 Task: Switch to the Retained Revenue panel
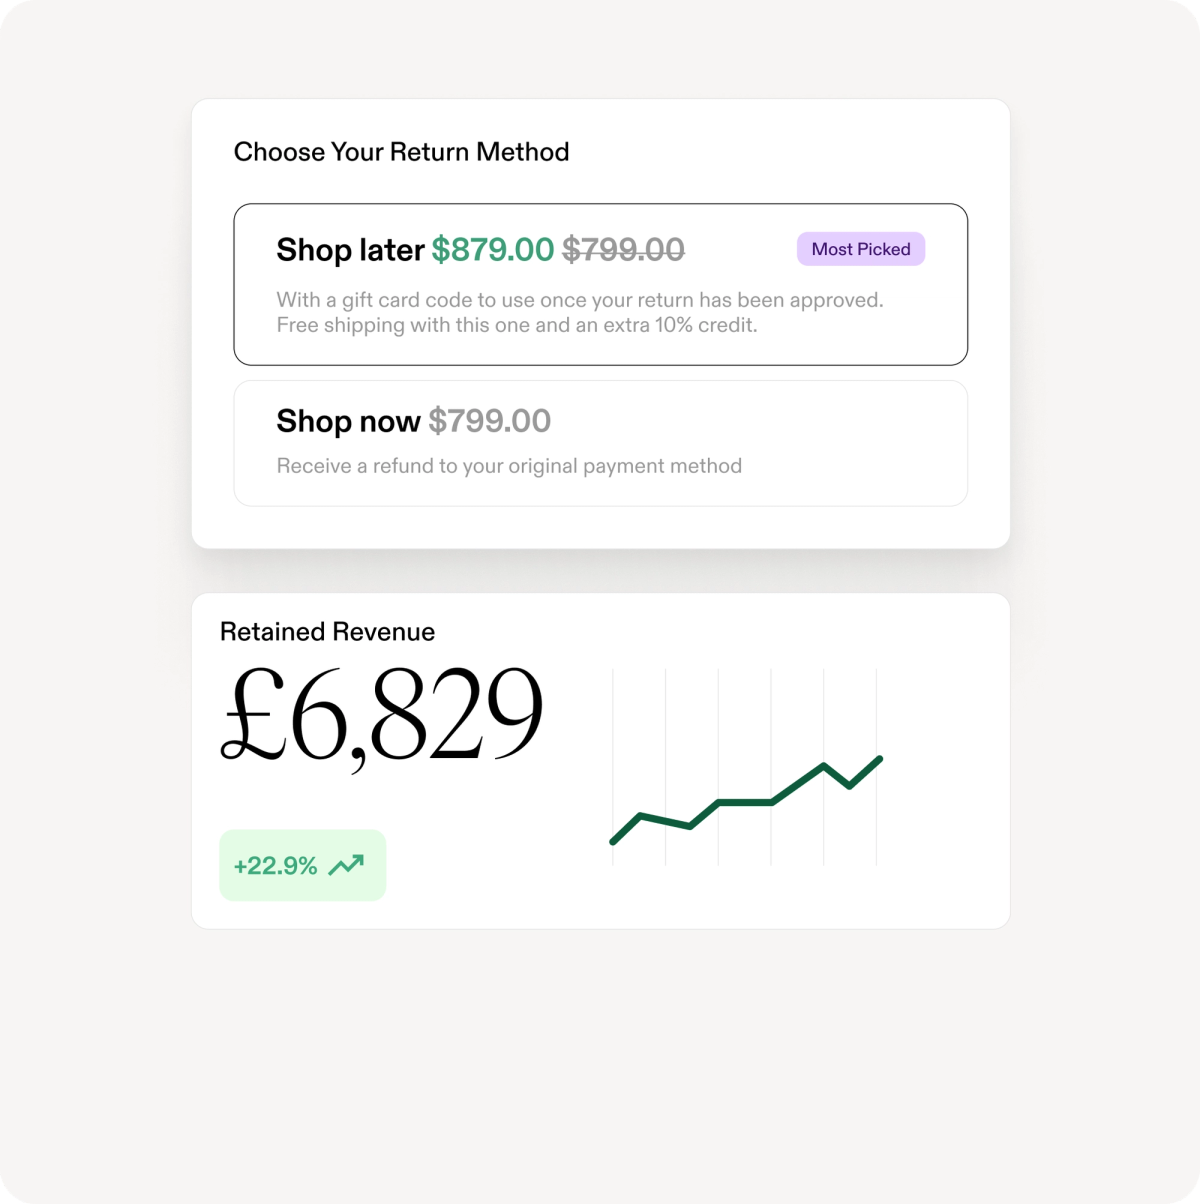pyautogui.click(x=600, y=758)
